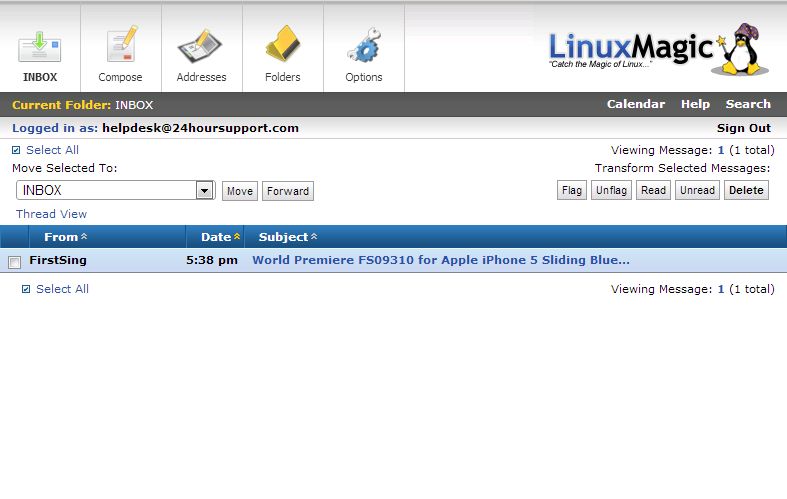787x499 pixels.
Task: Sort by From column arrow icon
Action: click(x=84, y=237)
